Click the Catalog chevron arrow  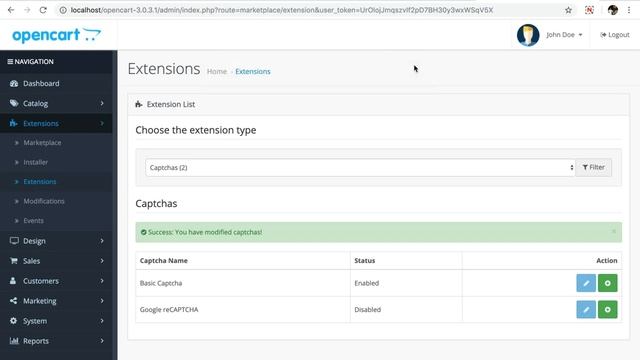pyautogui.click(x=102, y=103)
